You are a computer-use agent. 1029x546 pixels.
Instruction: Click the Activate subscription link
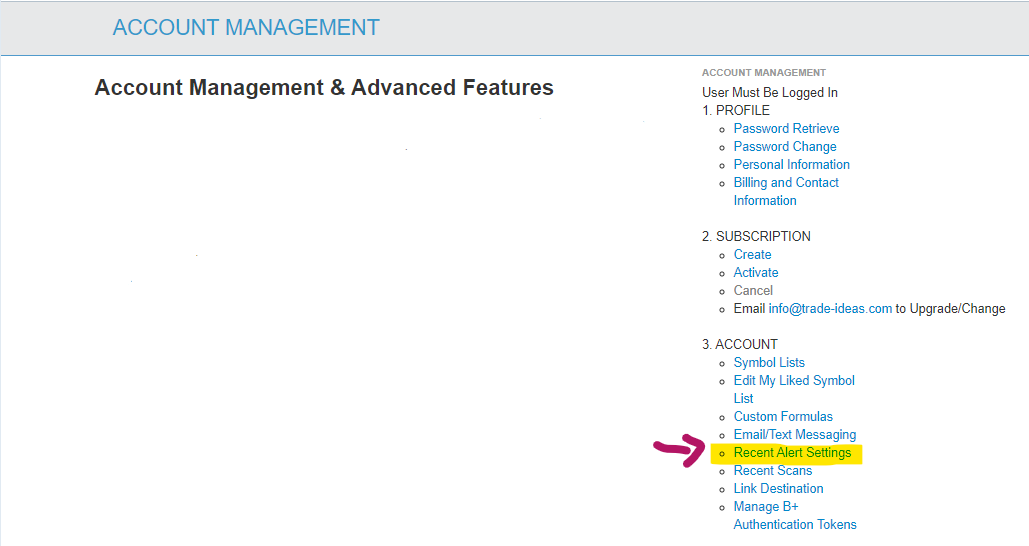point(755,273)
